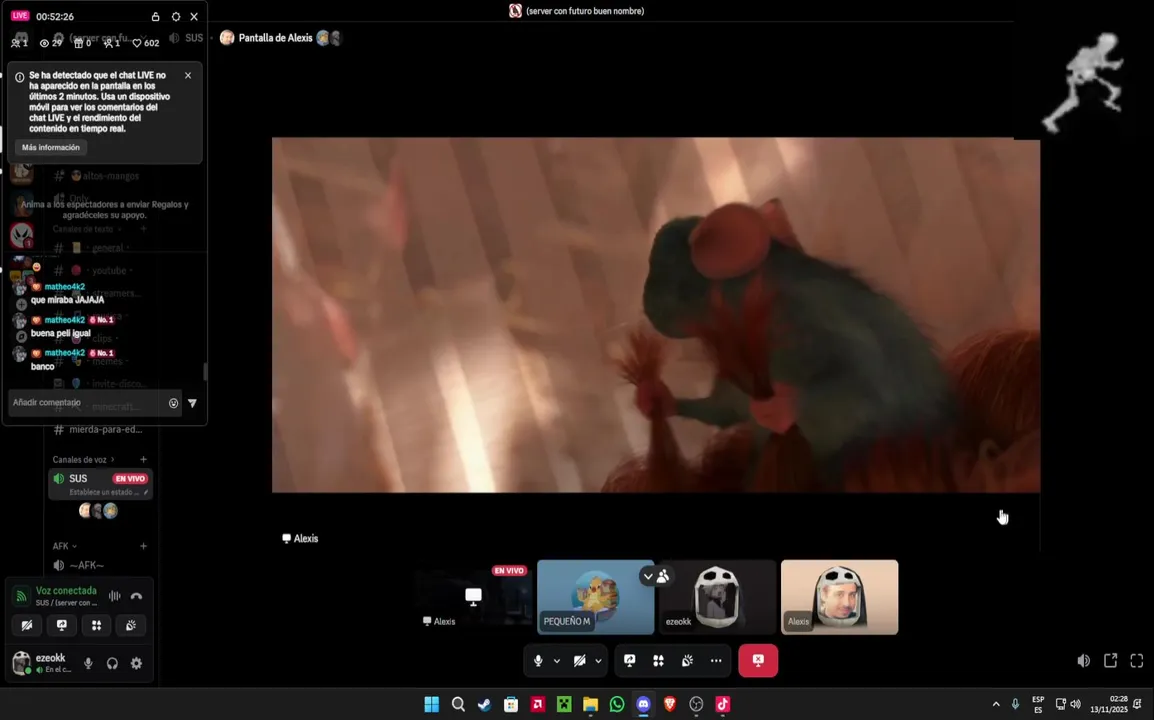Viewport: 1154px width, 720px height.
Task: Toggle camera in the voice panel
Action: tap(27, 625)
